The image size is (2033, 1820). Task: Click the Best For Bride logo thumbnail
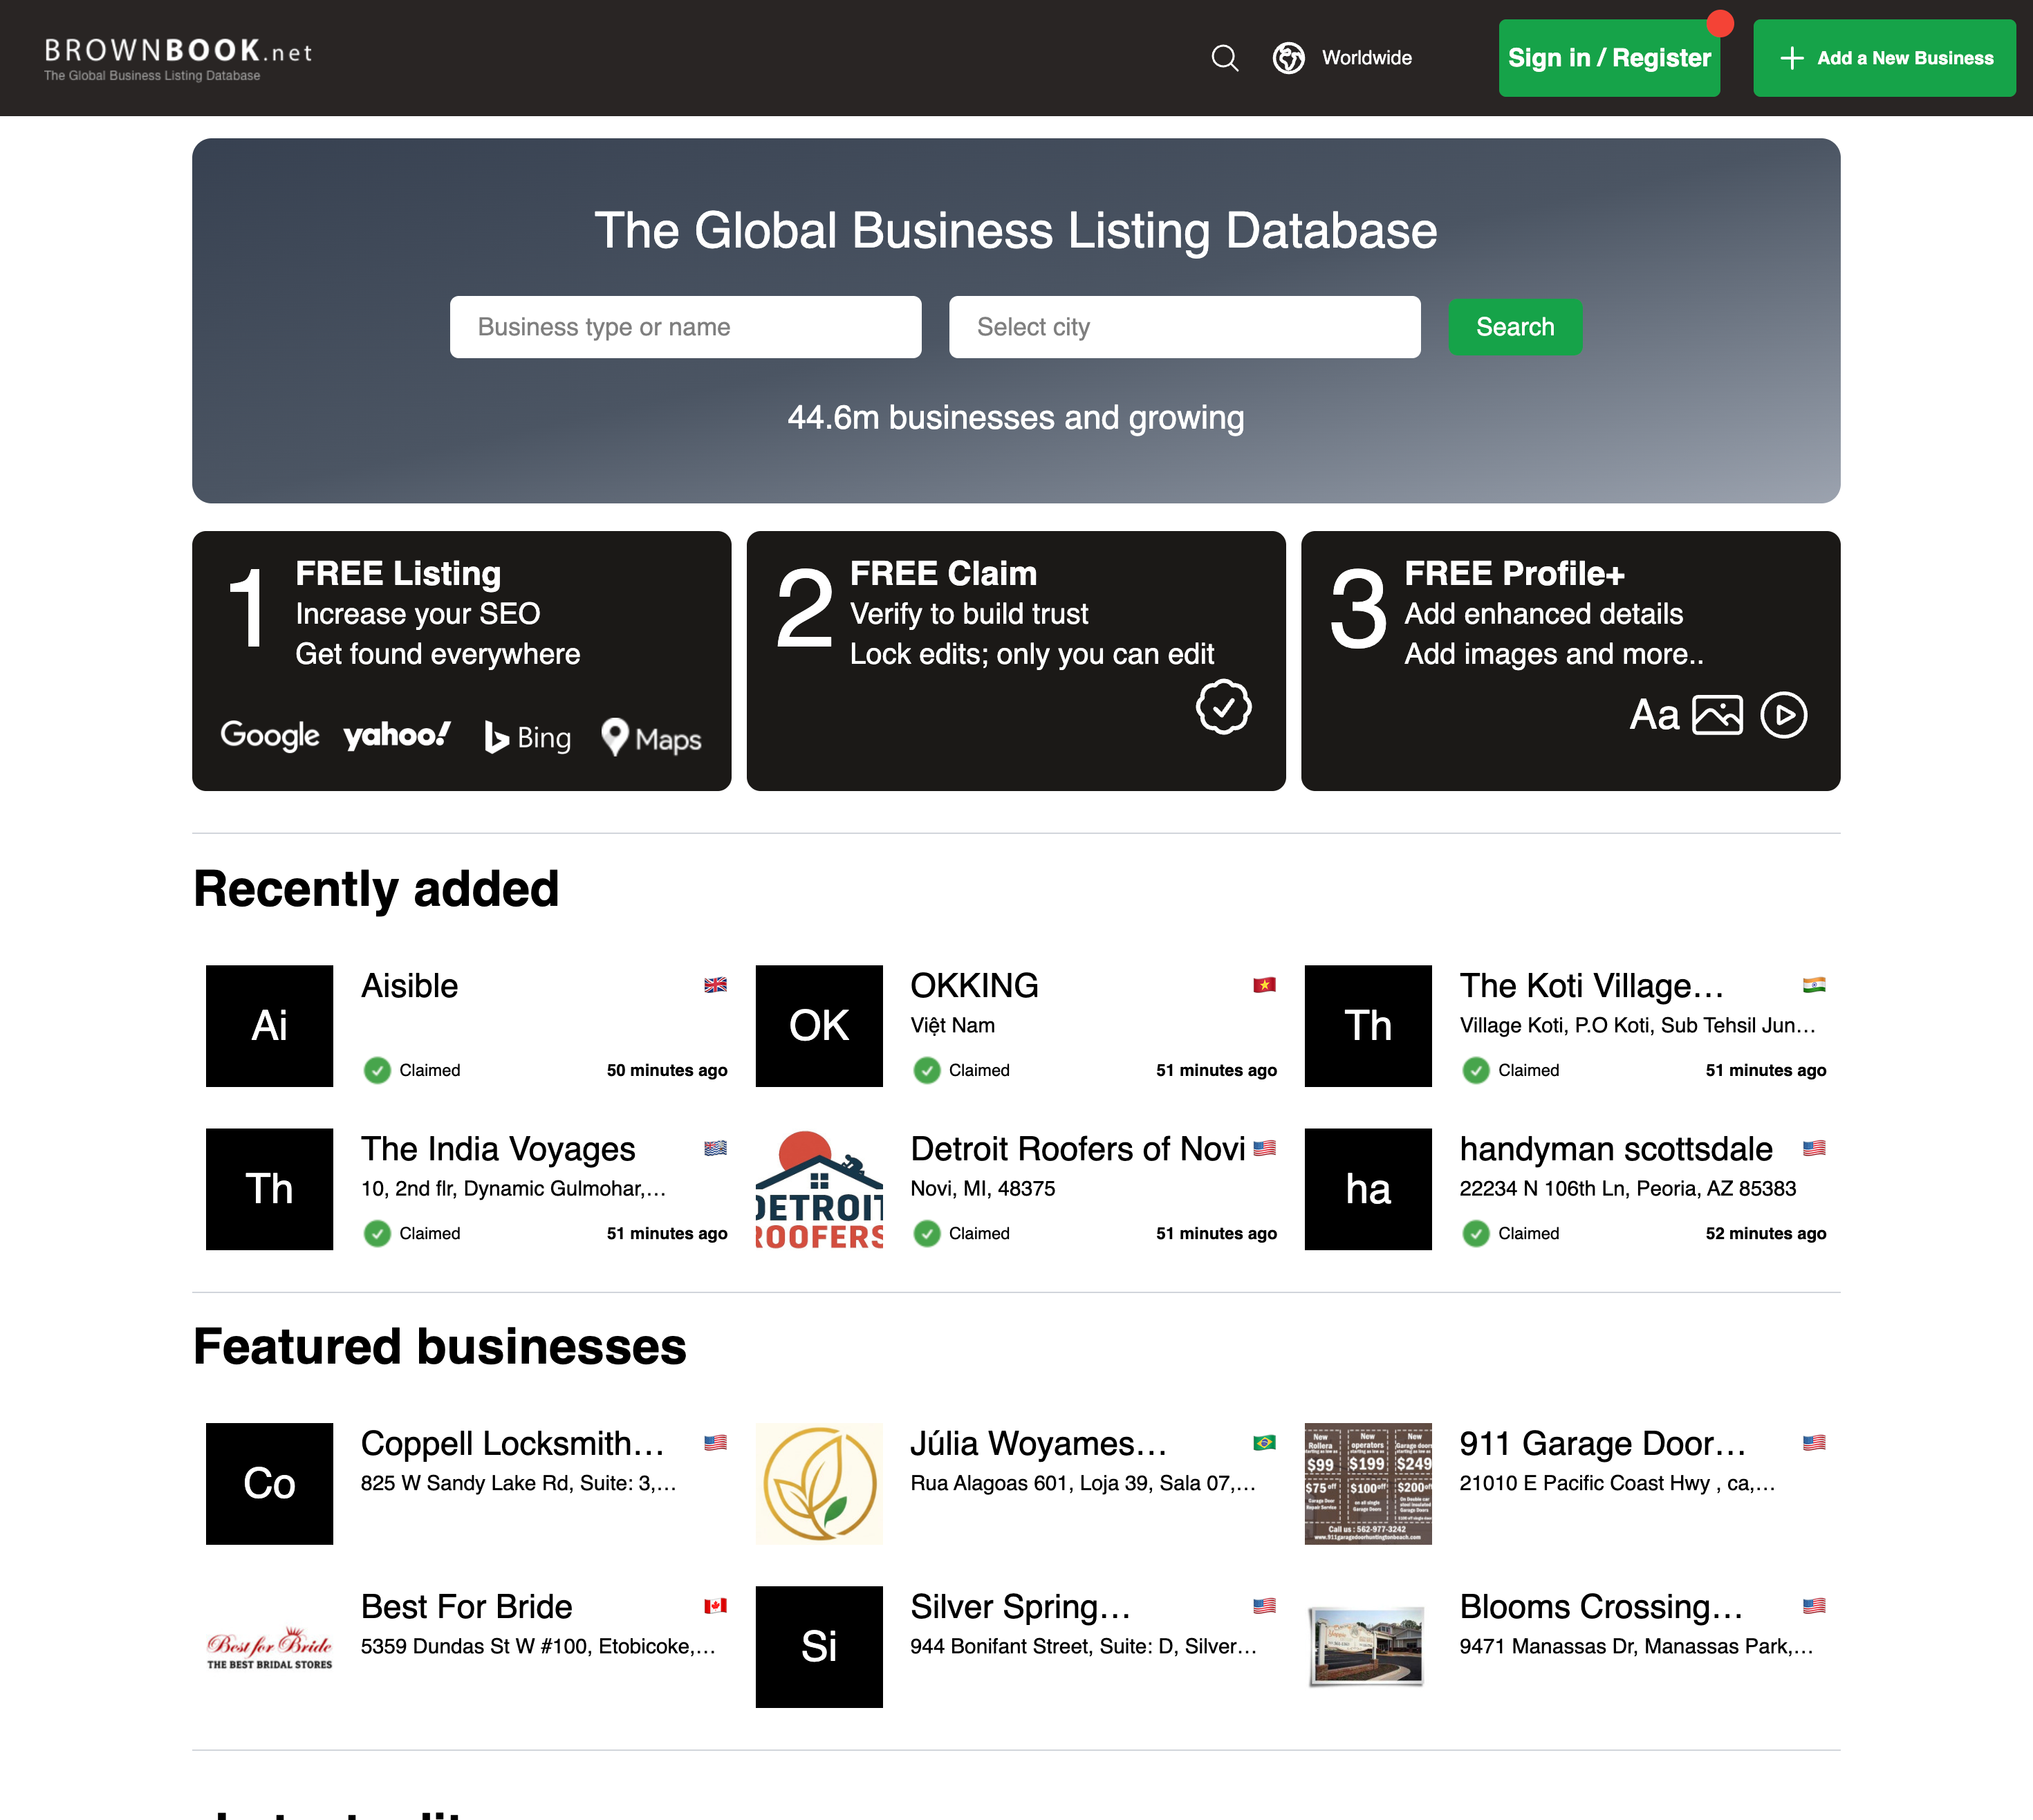[x=269, y=1647]
